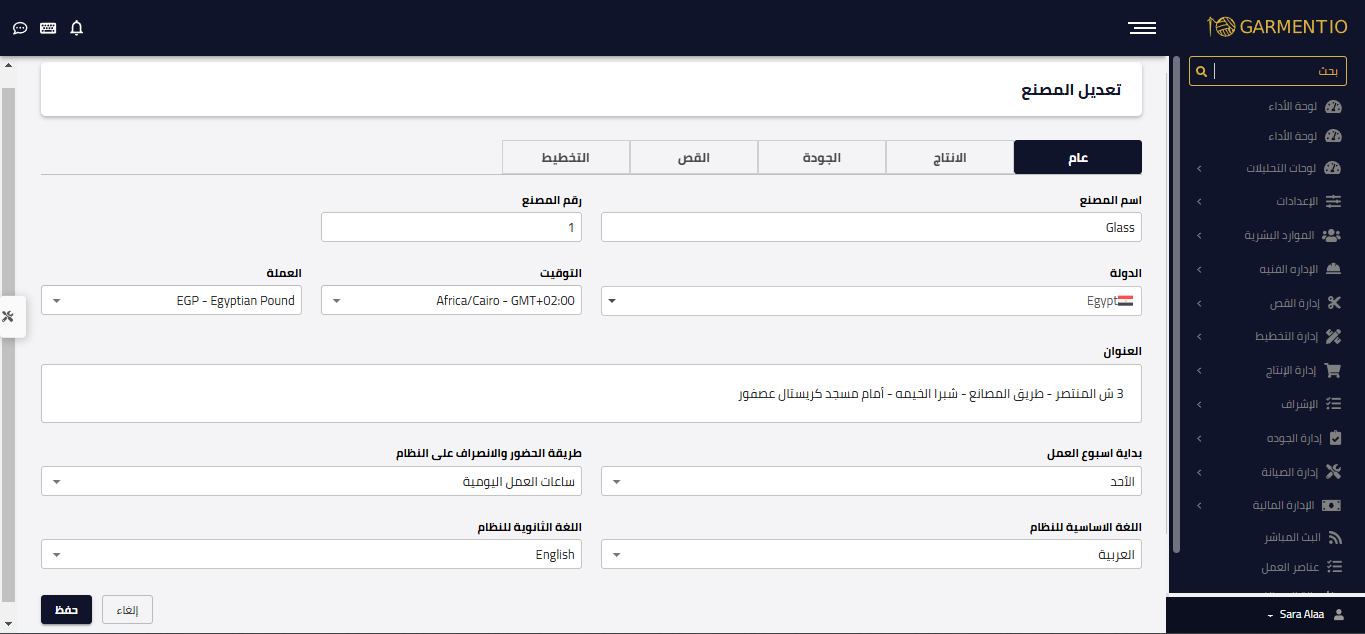Expand the الموارد البشرية sidebar menu
This screenshot has height=634, width=1365.
point(1269,235)
